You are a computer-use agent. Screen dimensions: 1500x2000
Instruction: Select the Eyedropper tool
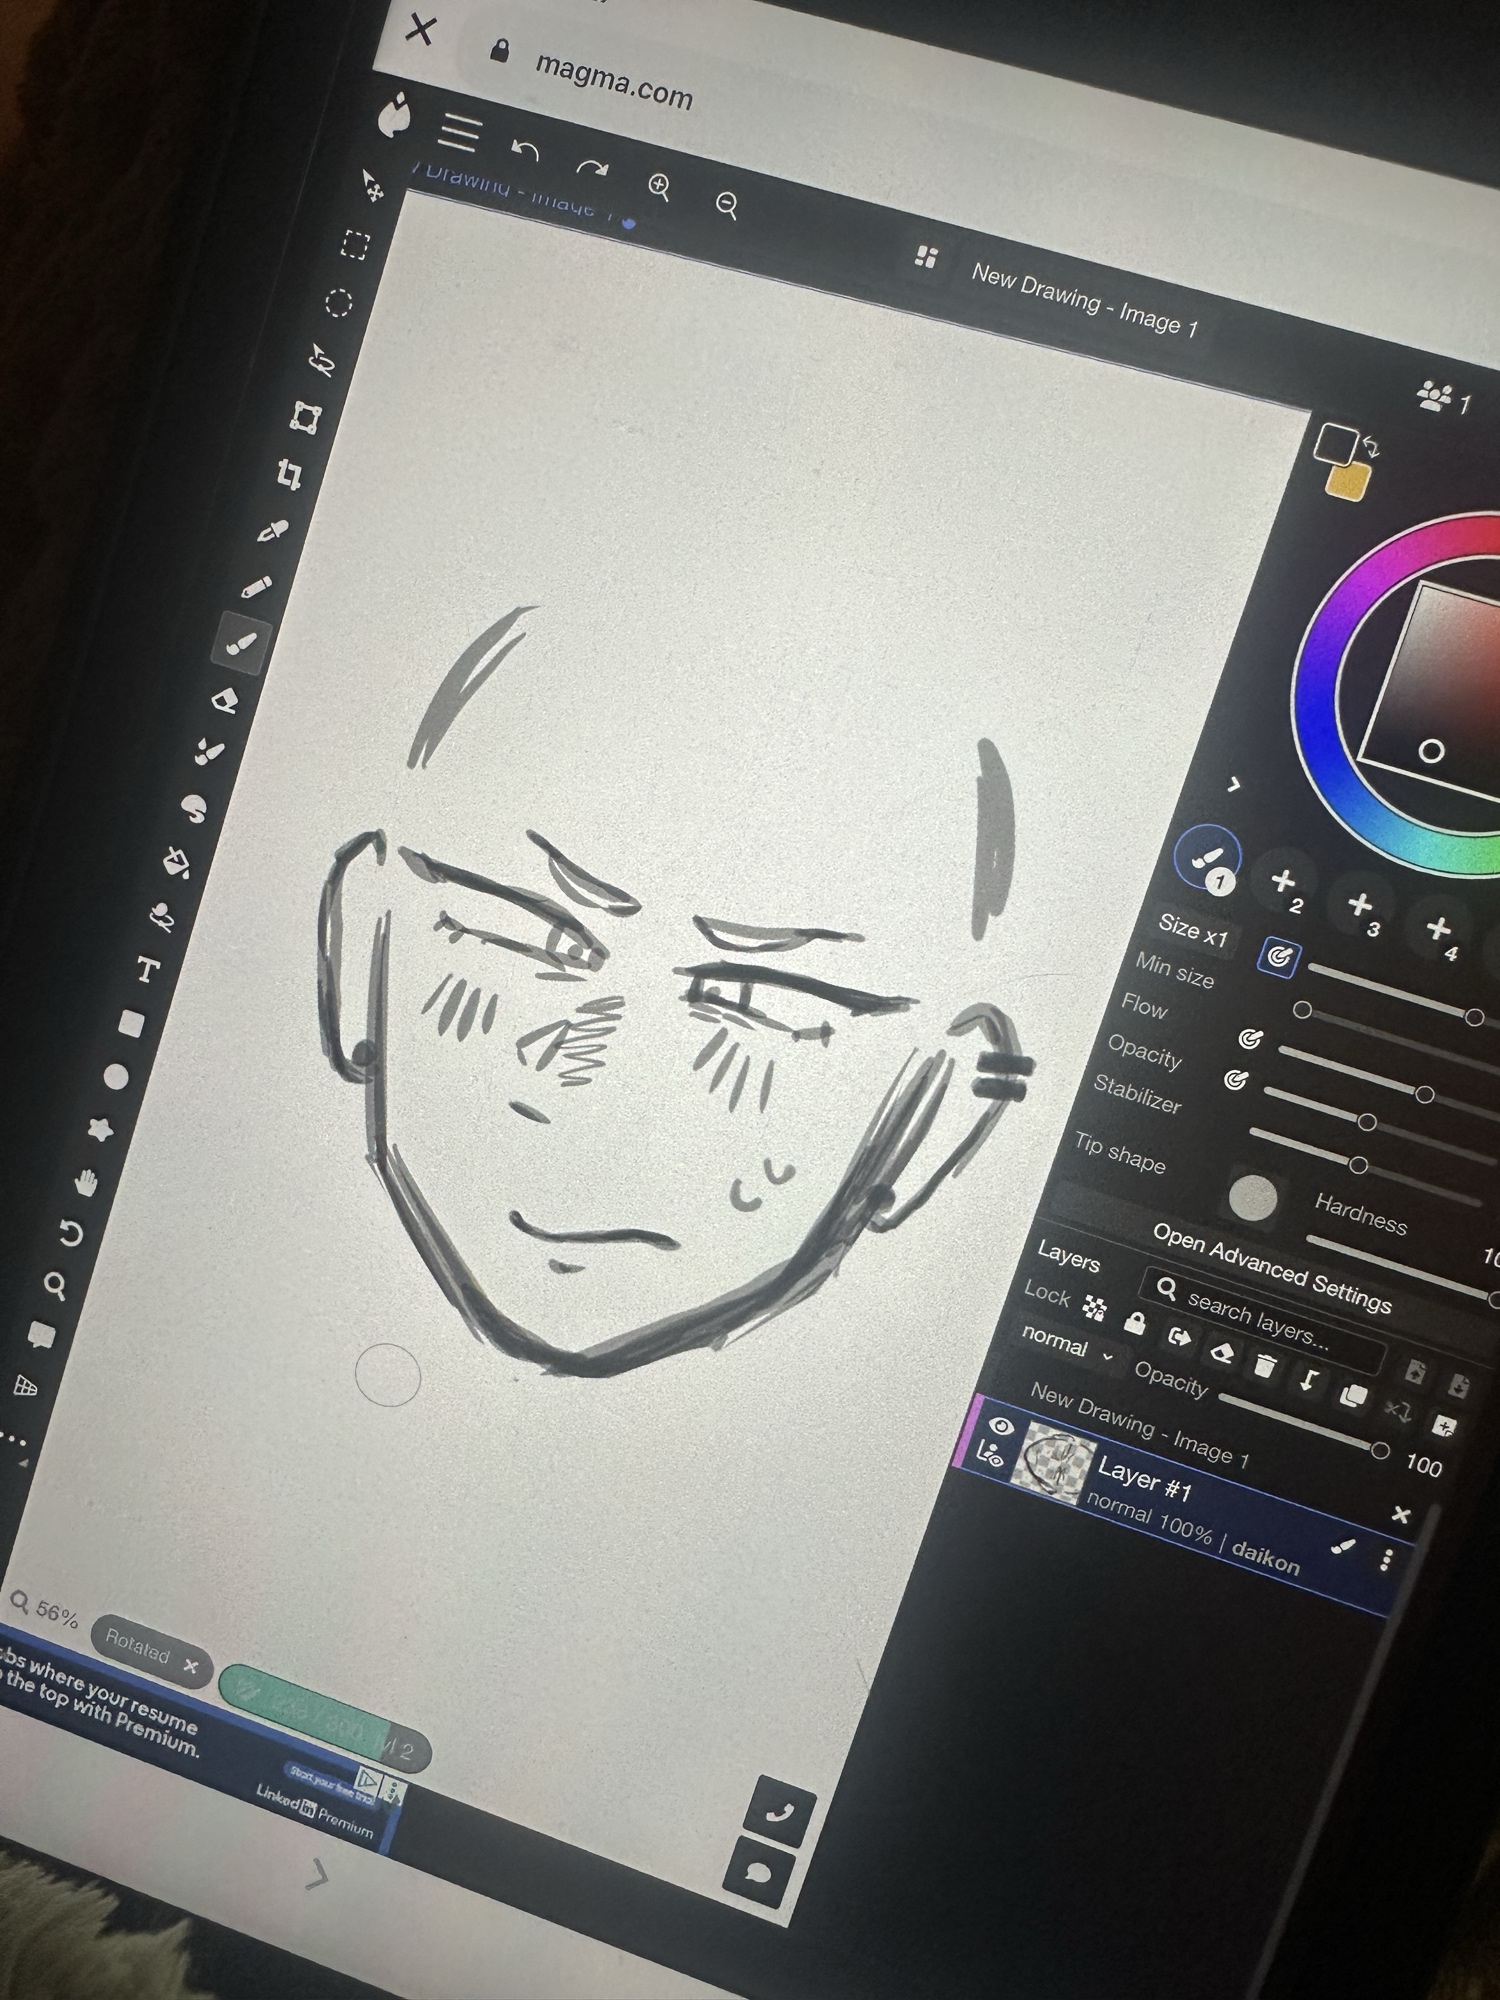[272, 531]
